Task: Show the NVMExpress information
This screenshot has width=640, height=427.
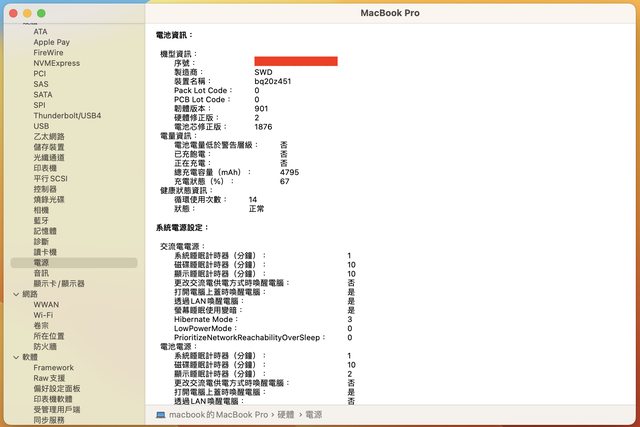Action: tap(56, 63)
